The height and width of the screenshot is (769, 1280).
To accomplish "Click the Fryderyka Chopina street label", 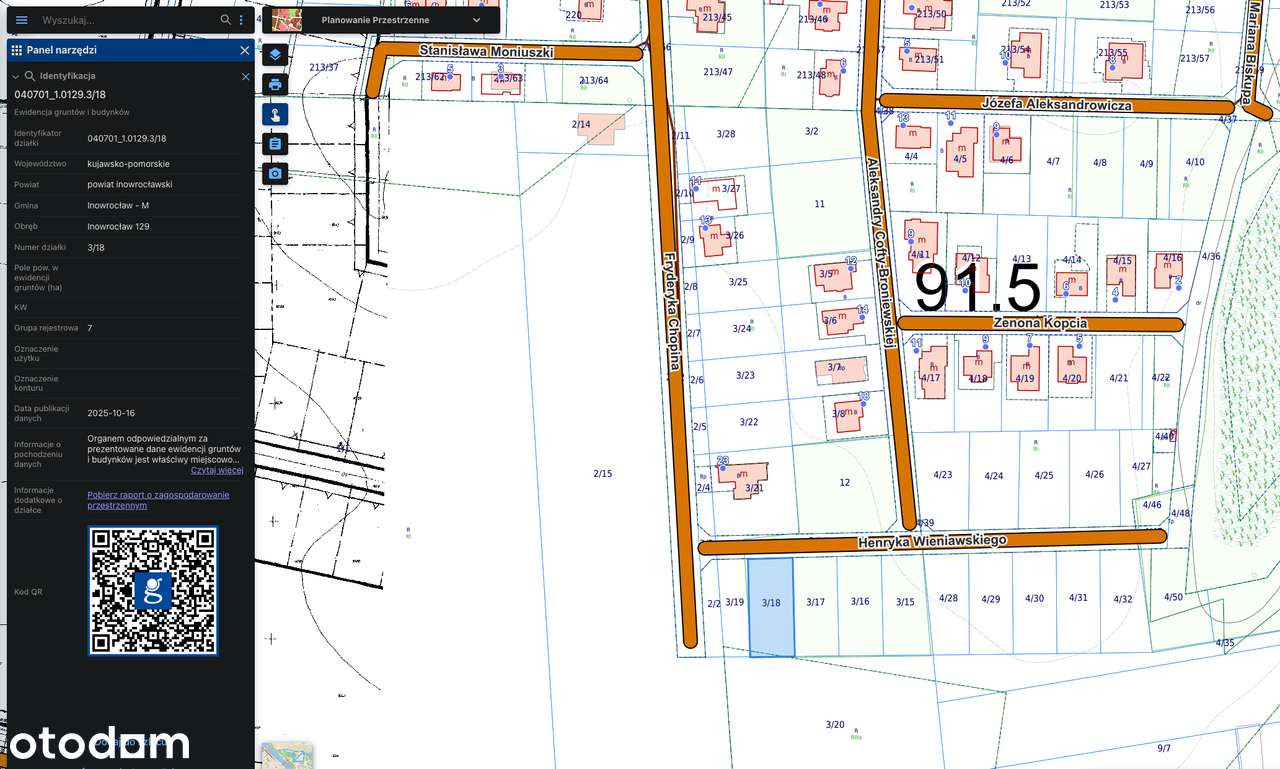I will click(x=674, y=310).
